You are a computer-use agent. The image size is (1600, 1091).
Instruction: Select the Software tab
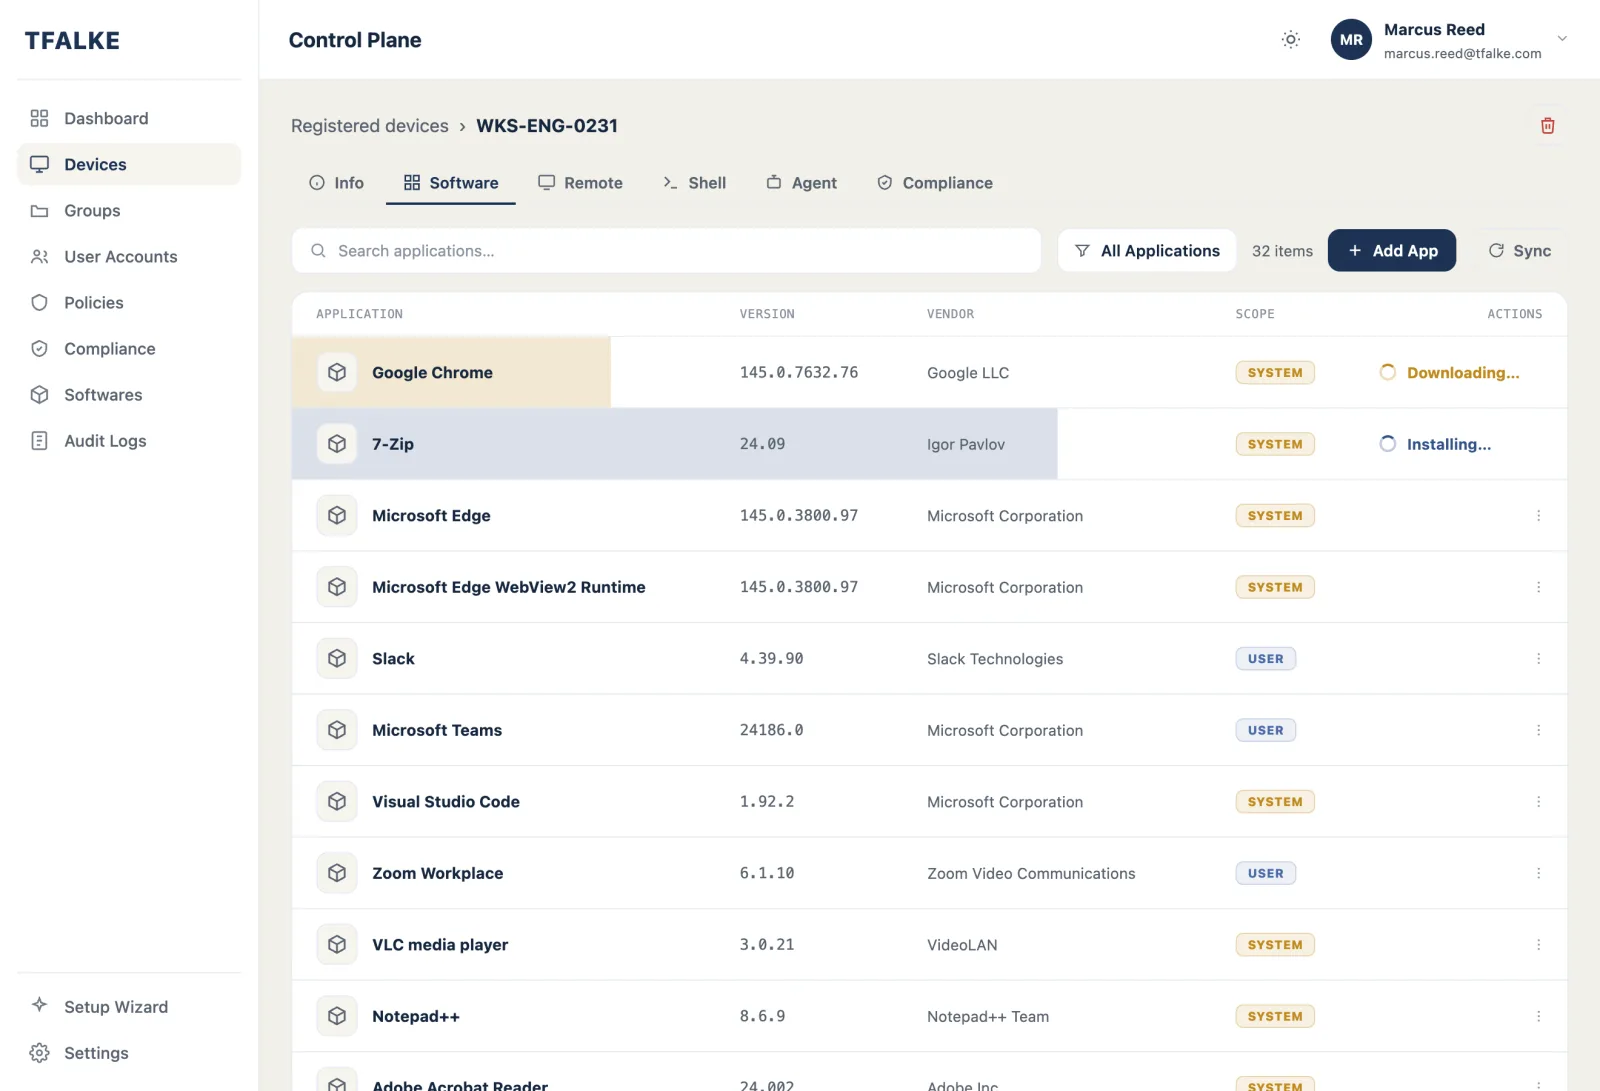pos(451,183)
